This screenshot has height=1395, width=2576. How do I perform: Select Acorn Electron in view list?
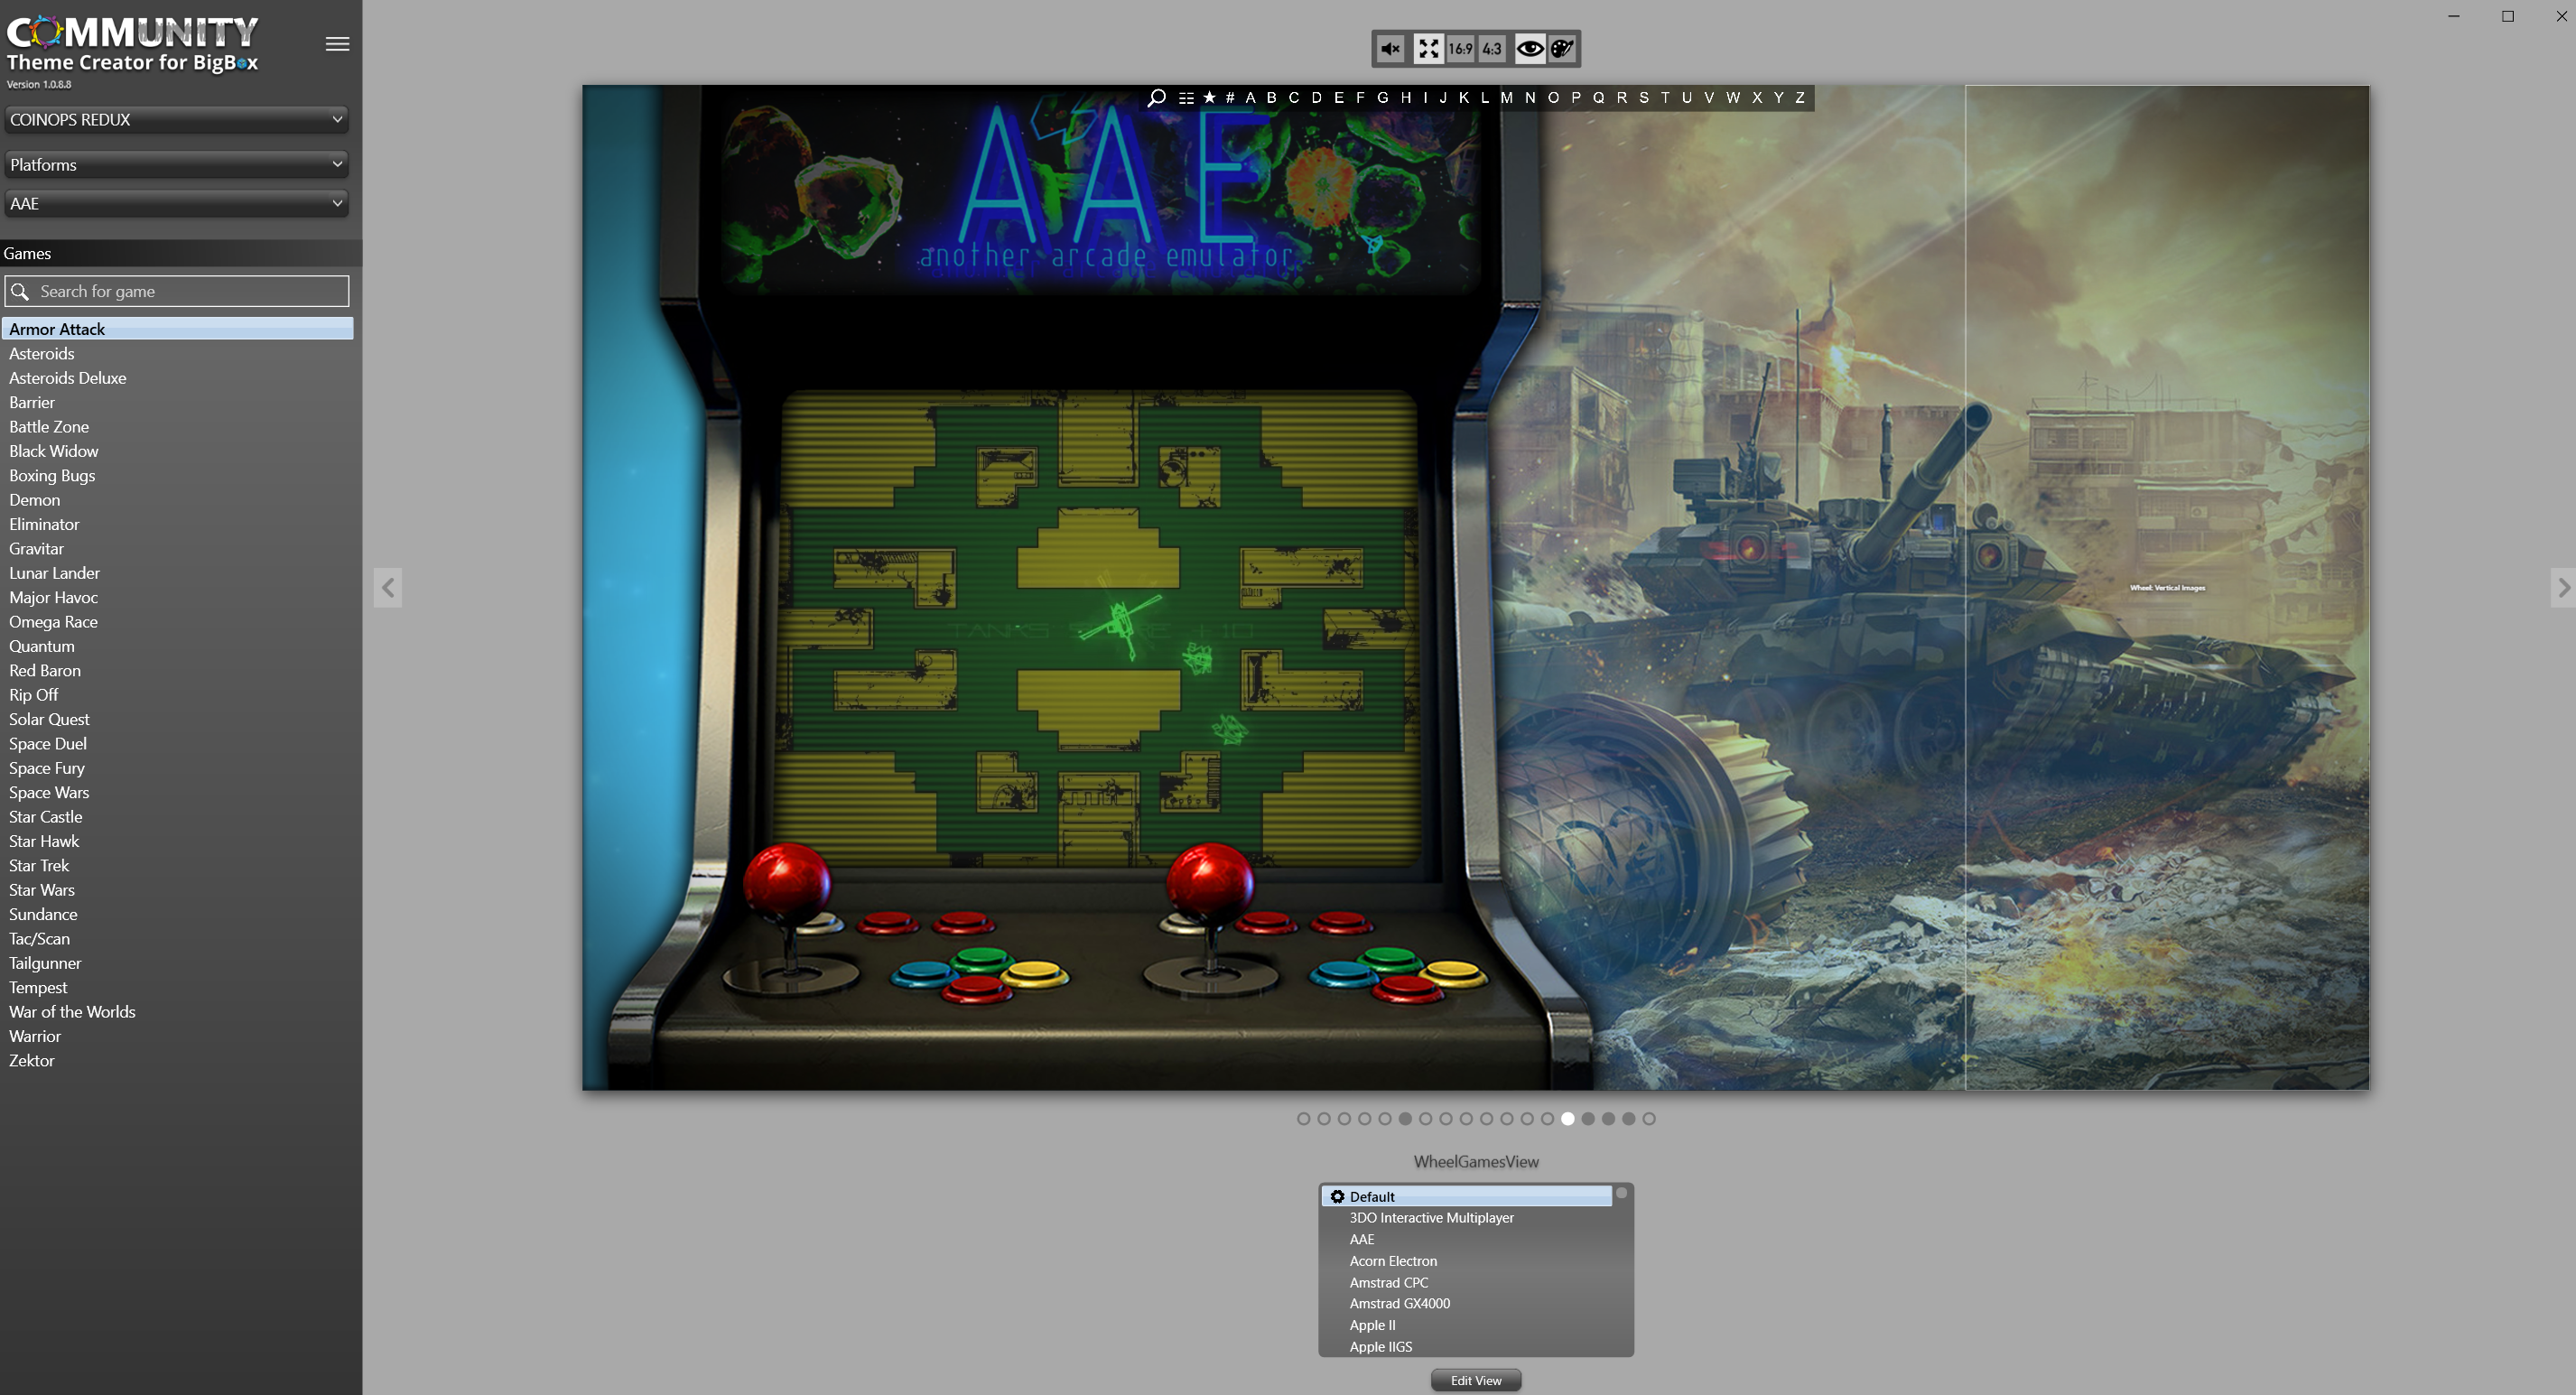(1467, 1261)
